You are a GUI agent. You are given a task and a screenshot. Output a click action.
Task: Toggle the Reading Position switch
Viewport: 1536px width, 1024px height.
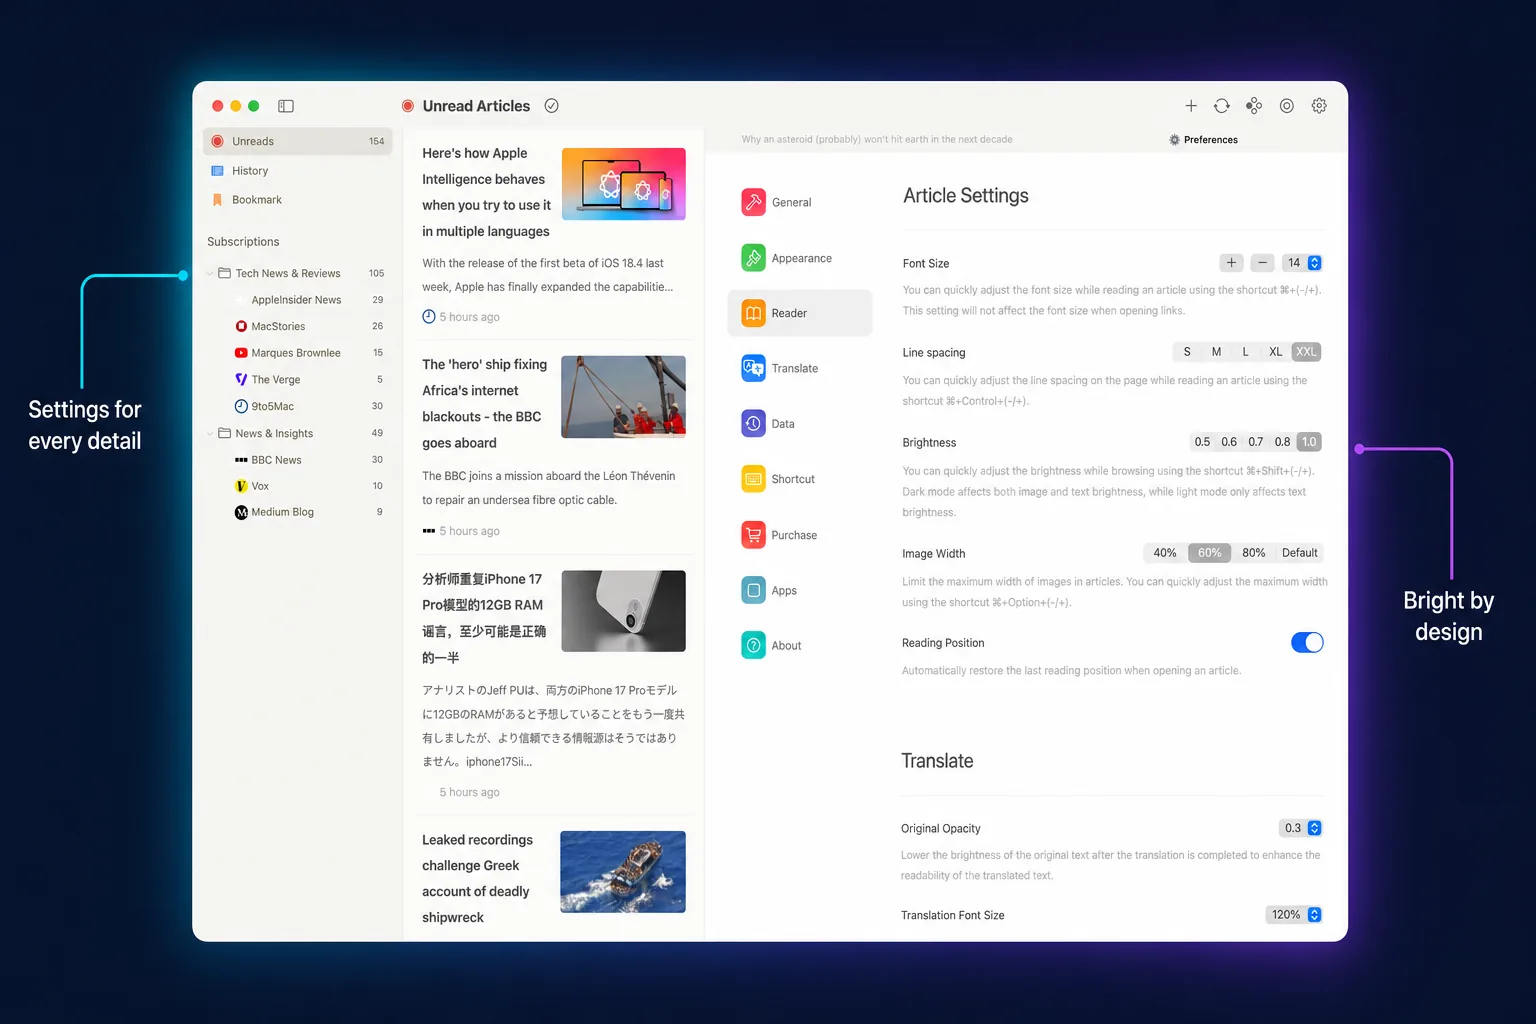tap(1307, 643)
